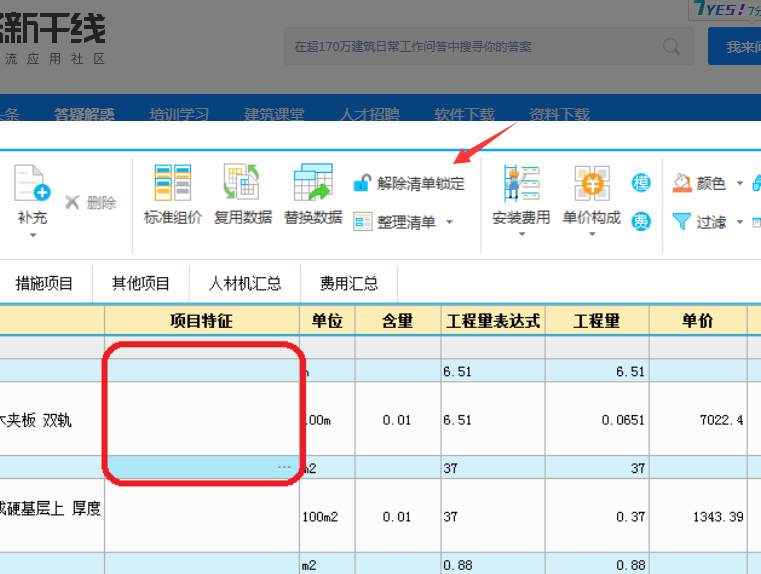Click the search magnifier icon
Image resolution: width=761 pixels, height=574 pixels.
point(671,47)
